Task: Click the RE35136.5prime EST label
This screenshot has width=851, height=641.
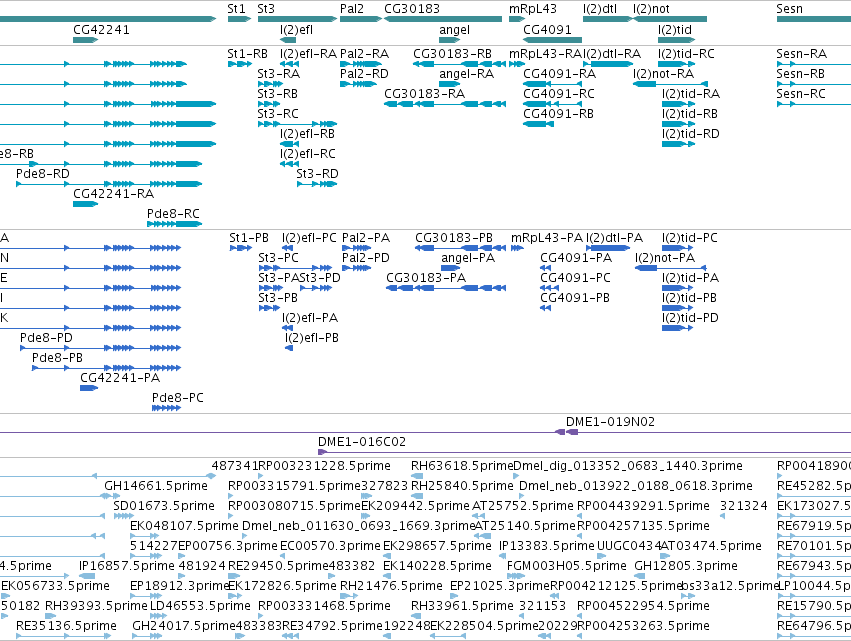Action: [66, 626]
